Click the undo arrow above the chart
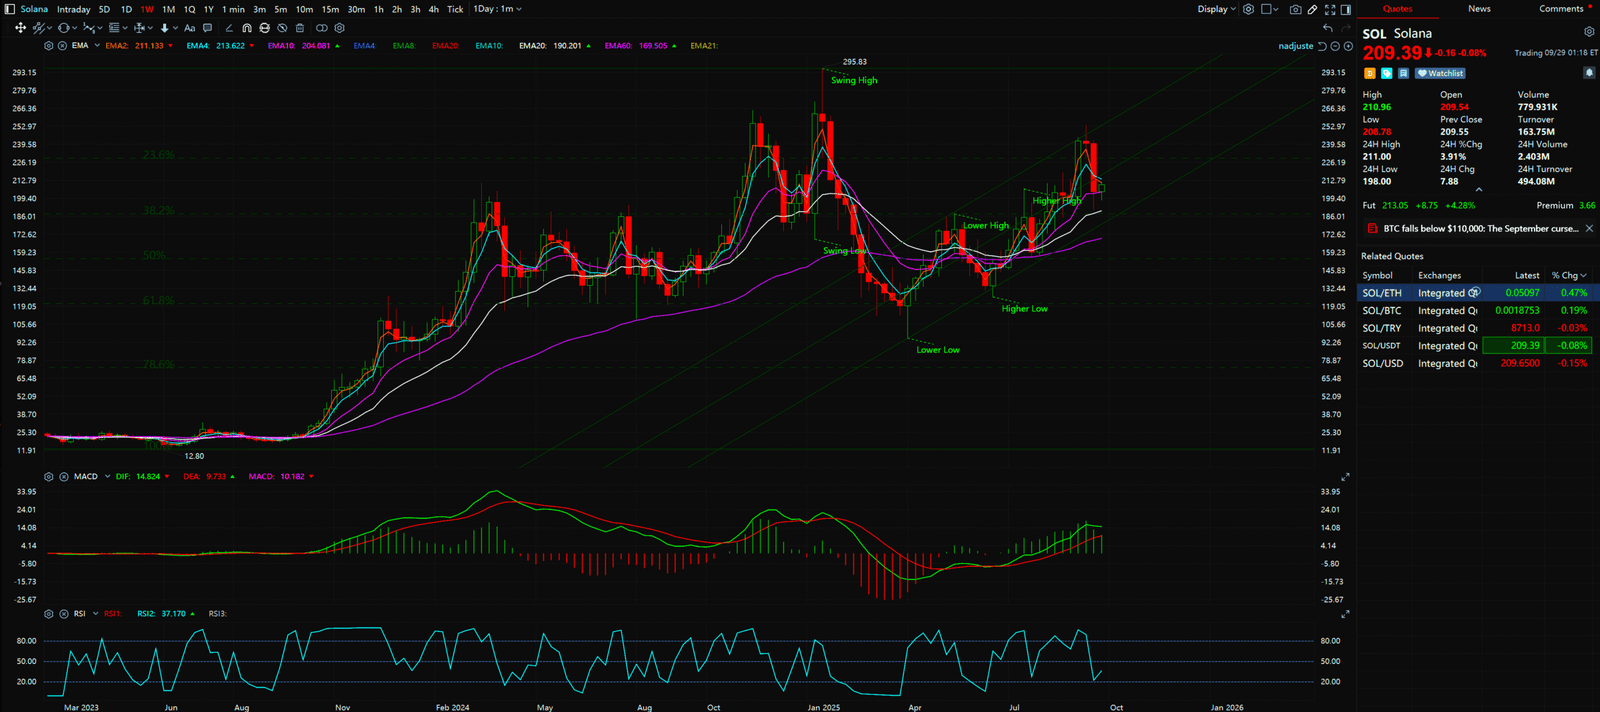1600x712 pixels. 1328,28
